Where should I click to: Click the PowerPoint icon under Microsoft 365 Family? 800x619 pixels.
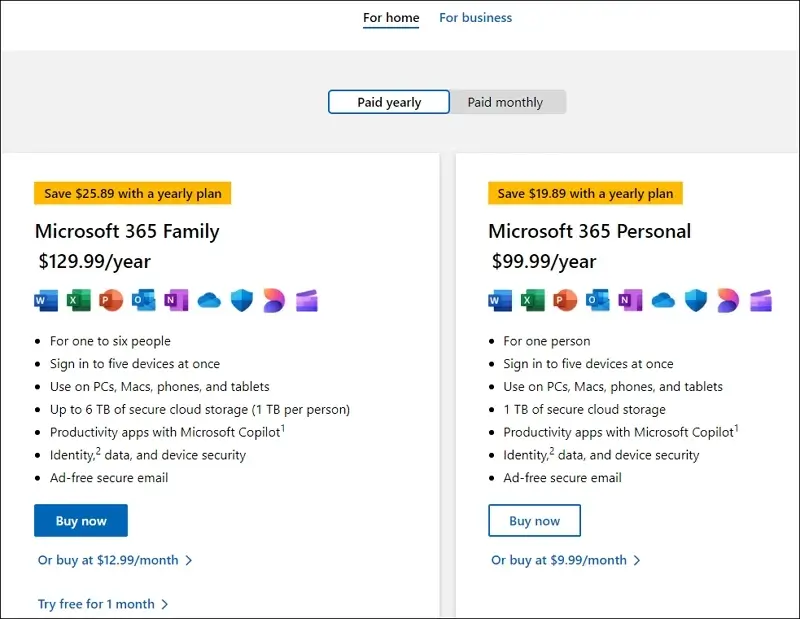tap(111, 300)
